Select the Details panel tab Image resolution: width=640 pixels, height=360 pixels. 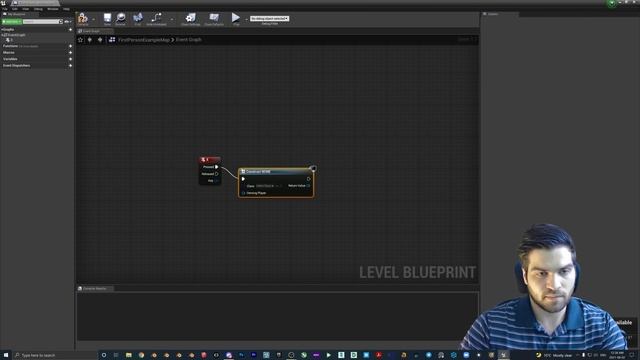coord(500,14)
